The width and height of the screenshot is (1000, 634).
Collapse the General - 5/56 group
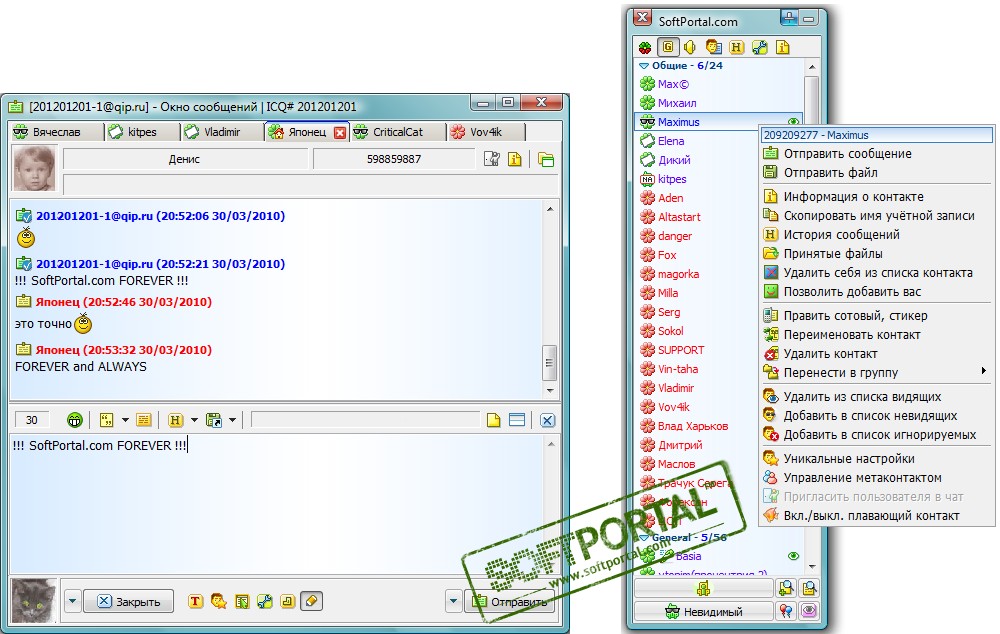pyautogui.click(x=643, y=538)
